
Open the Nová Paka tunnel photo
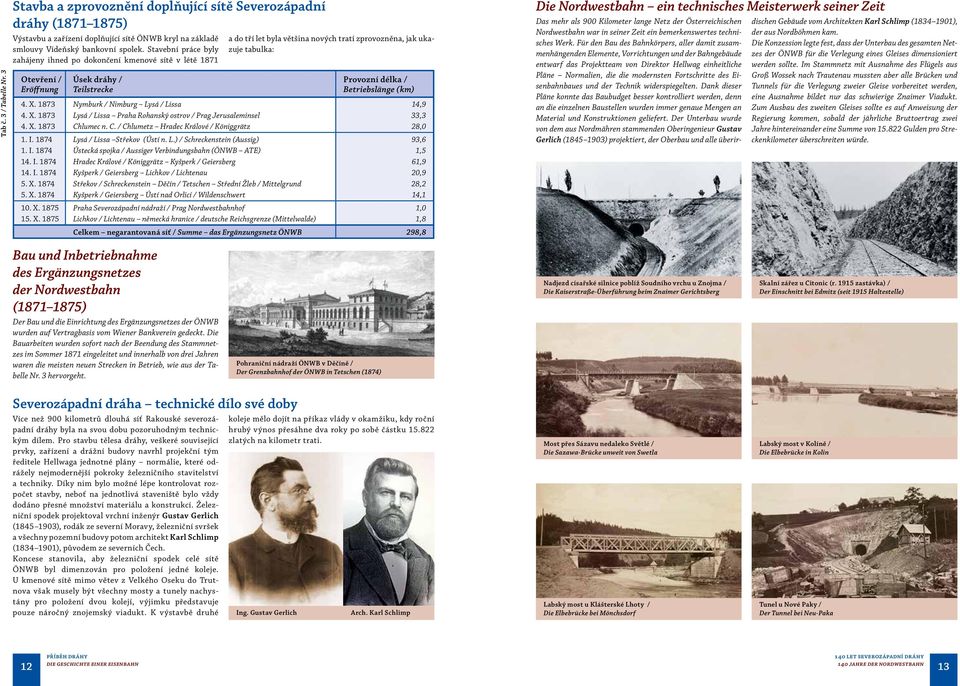[x=854, y=540]
